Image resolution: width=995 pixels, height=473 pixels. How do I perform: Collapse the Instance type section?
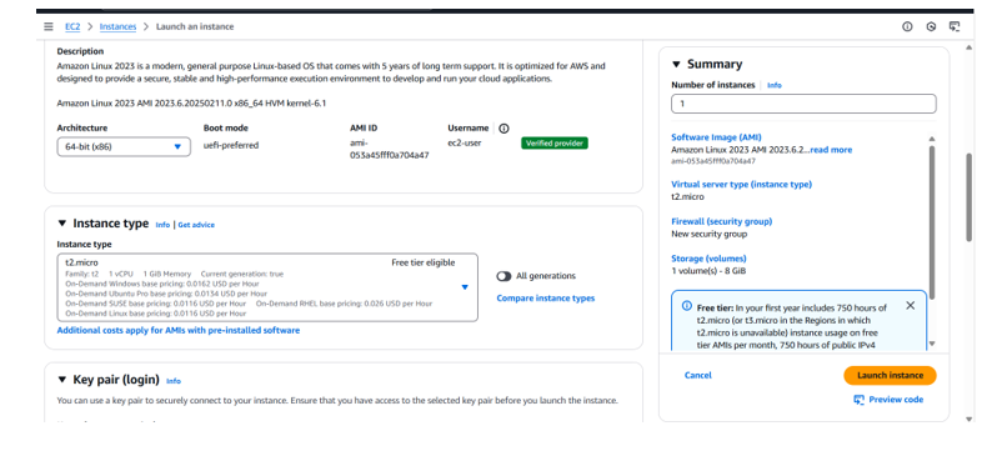[x=62, y=224]
